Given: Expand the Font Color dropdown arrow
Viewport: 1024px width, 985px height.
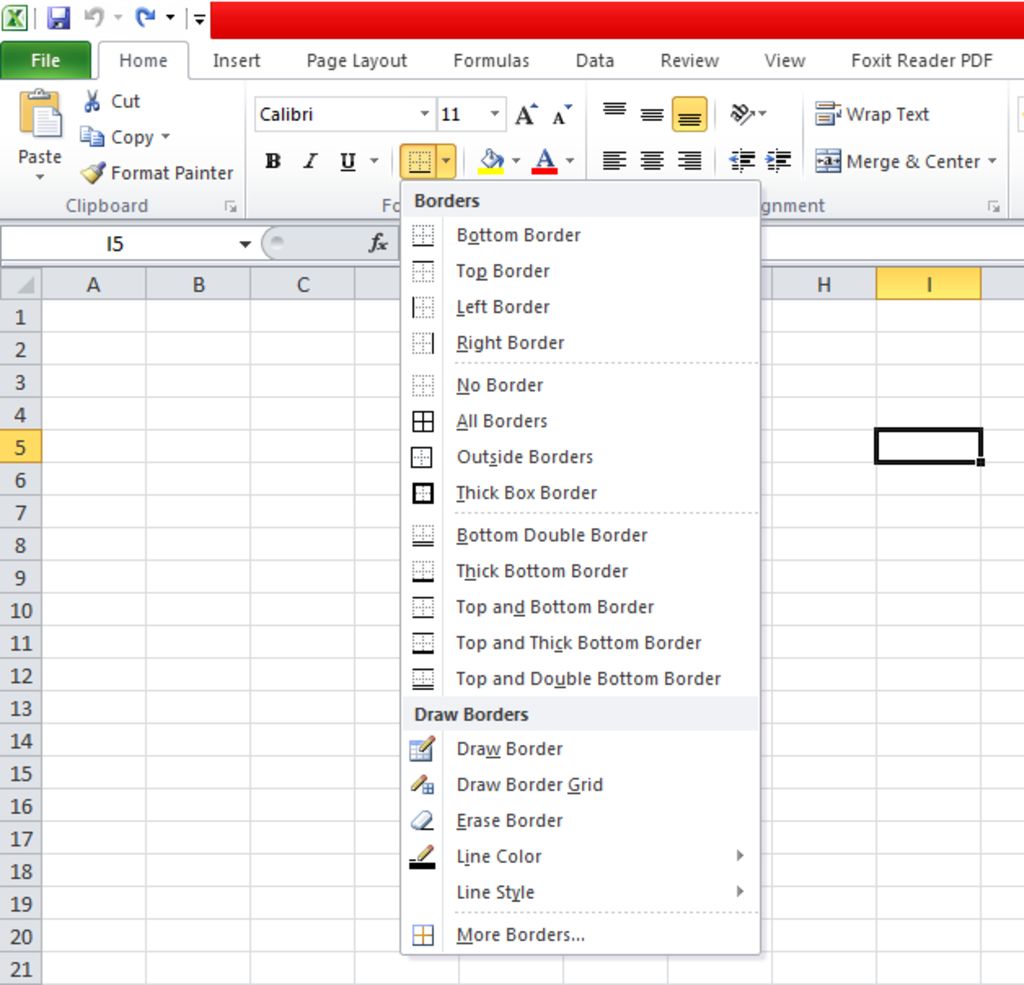Looking at the screenshot, I should pyautogui.click(x=570, y=161).
